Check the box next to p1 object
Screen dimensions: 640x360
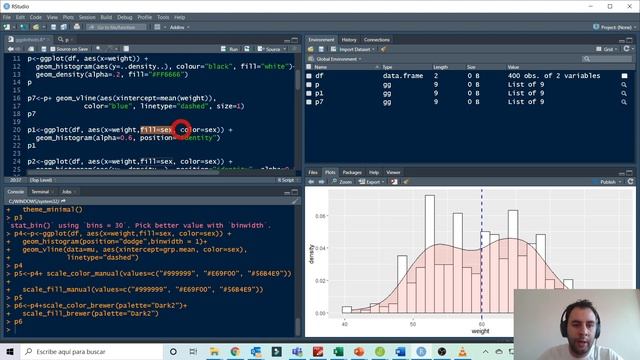(309, 93)
